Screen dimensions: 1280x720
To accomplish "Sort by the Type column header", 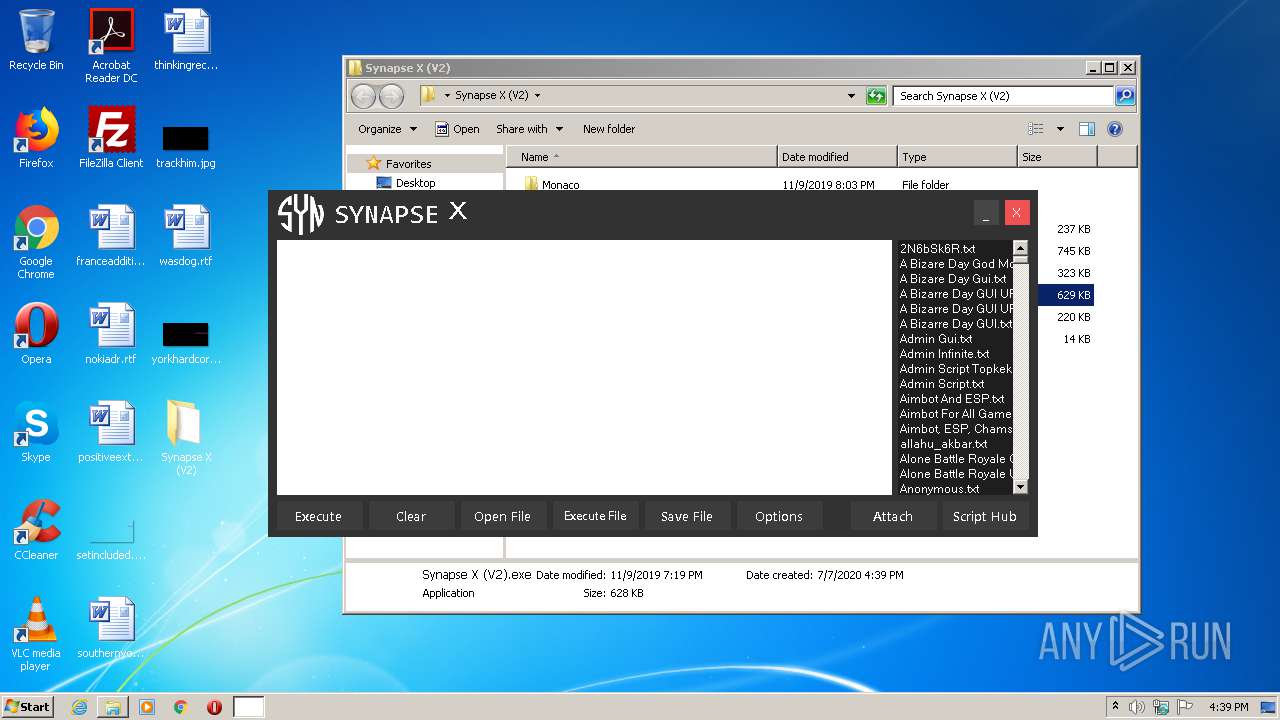I will [x=957, y=157].
